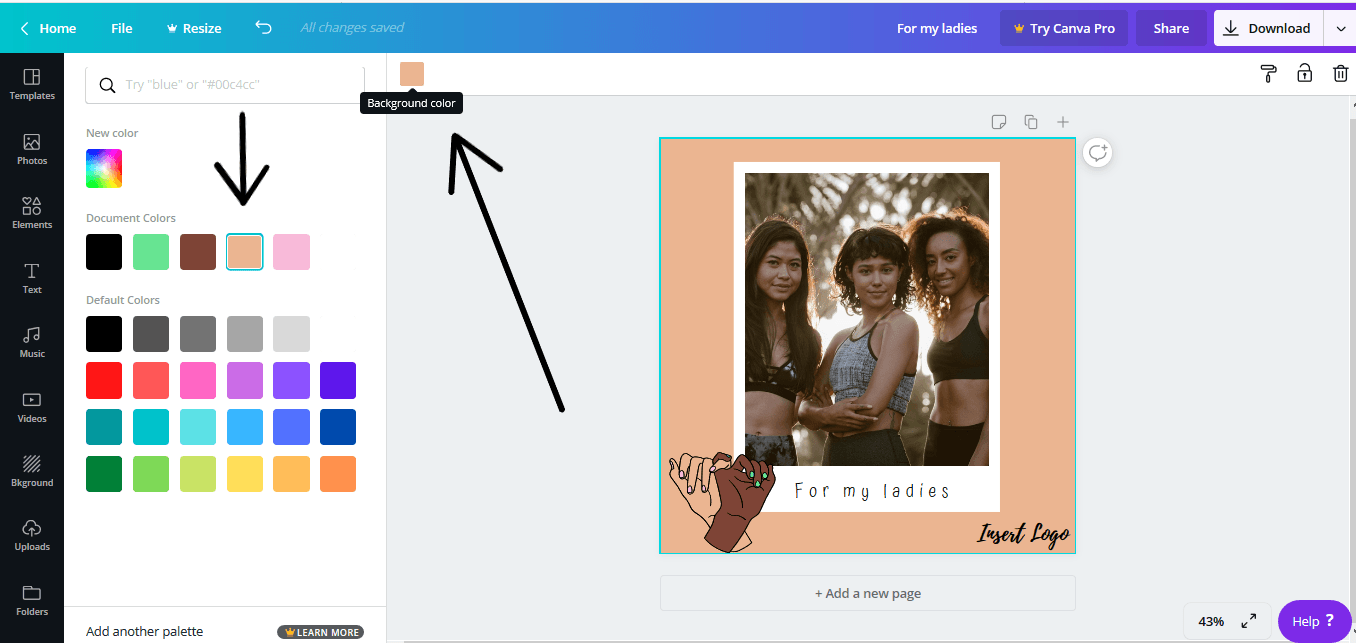Screen dimensions: 1356x643
Task: Open the Elements panel in sidebar
Action: click(x=32, y=212)
